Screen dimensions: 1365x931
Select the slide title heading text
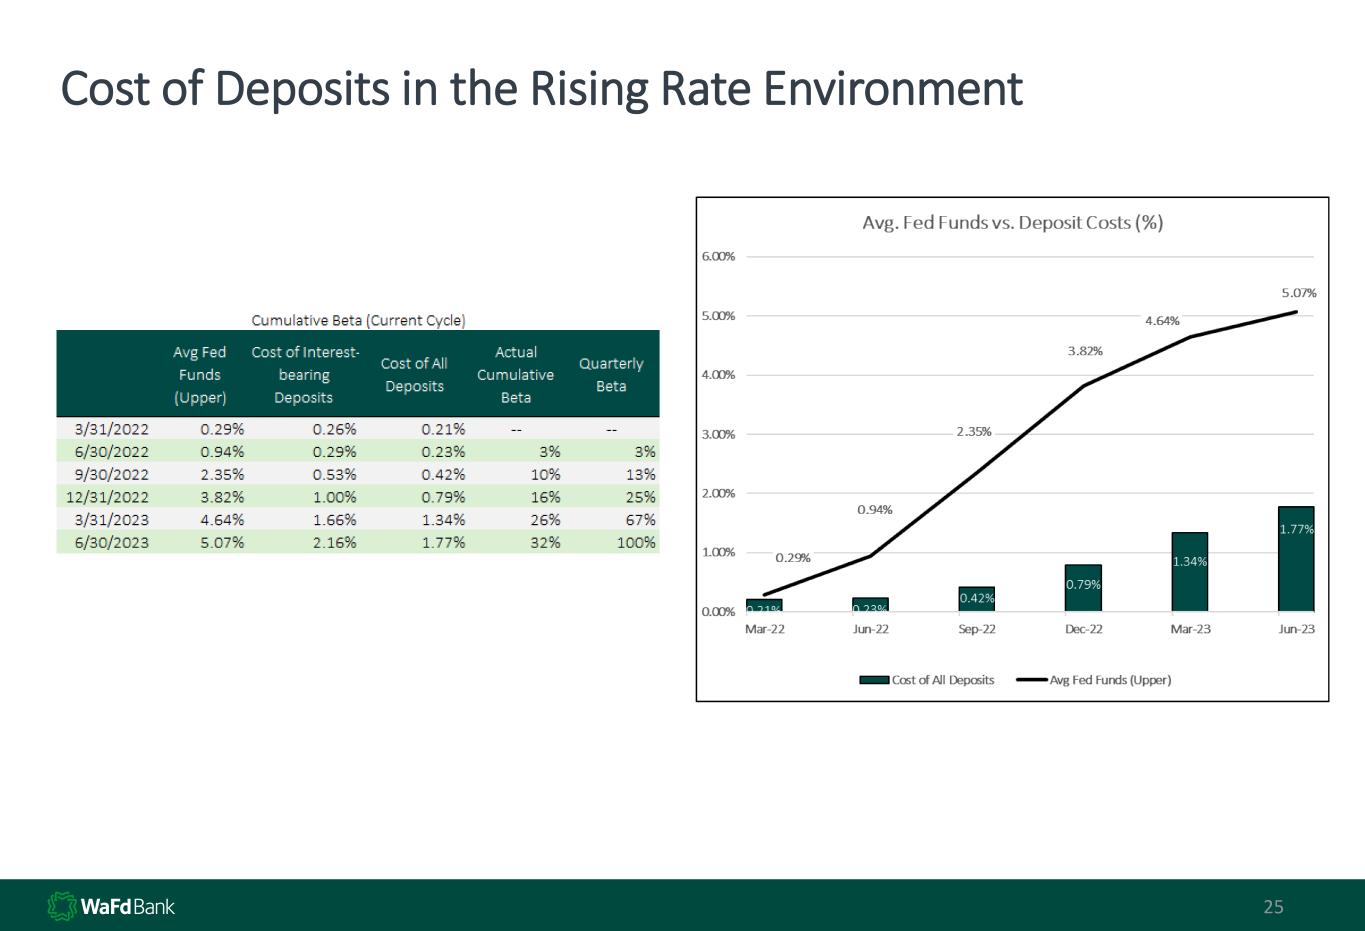(x=541, y=88)
